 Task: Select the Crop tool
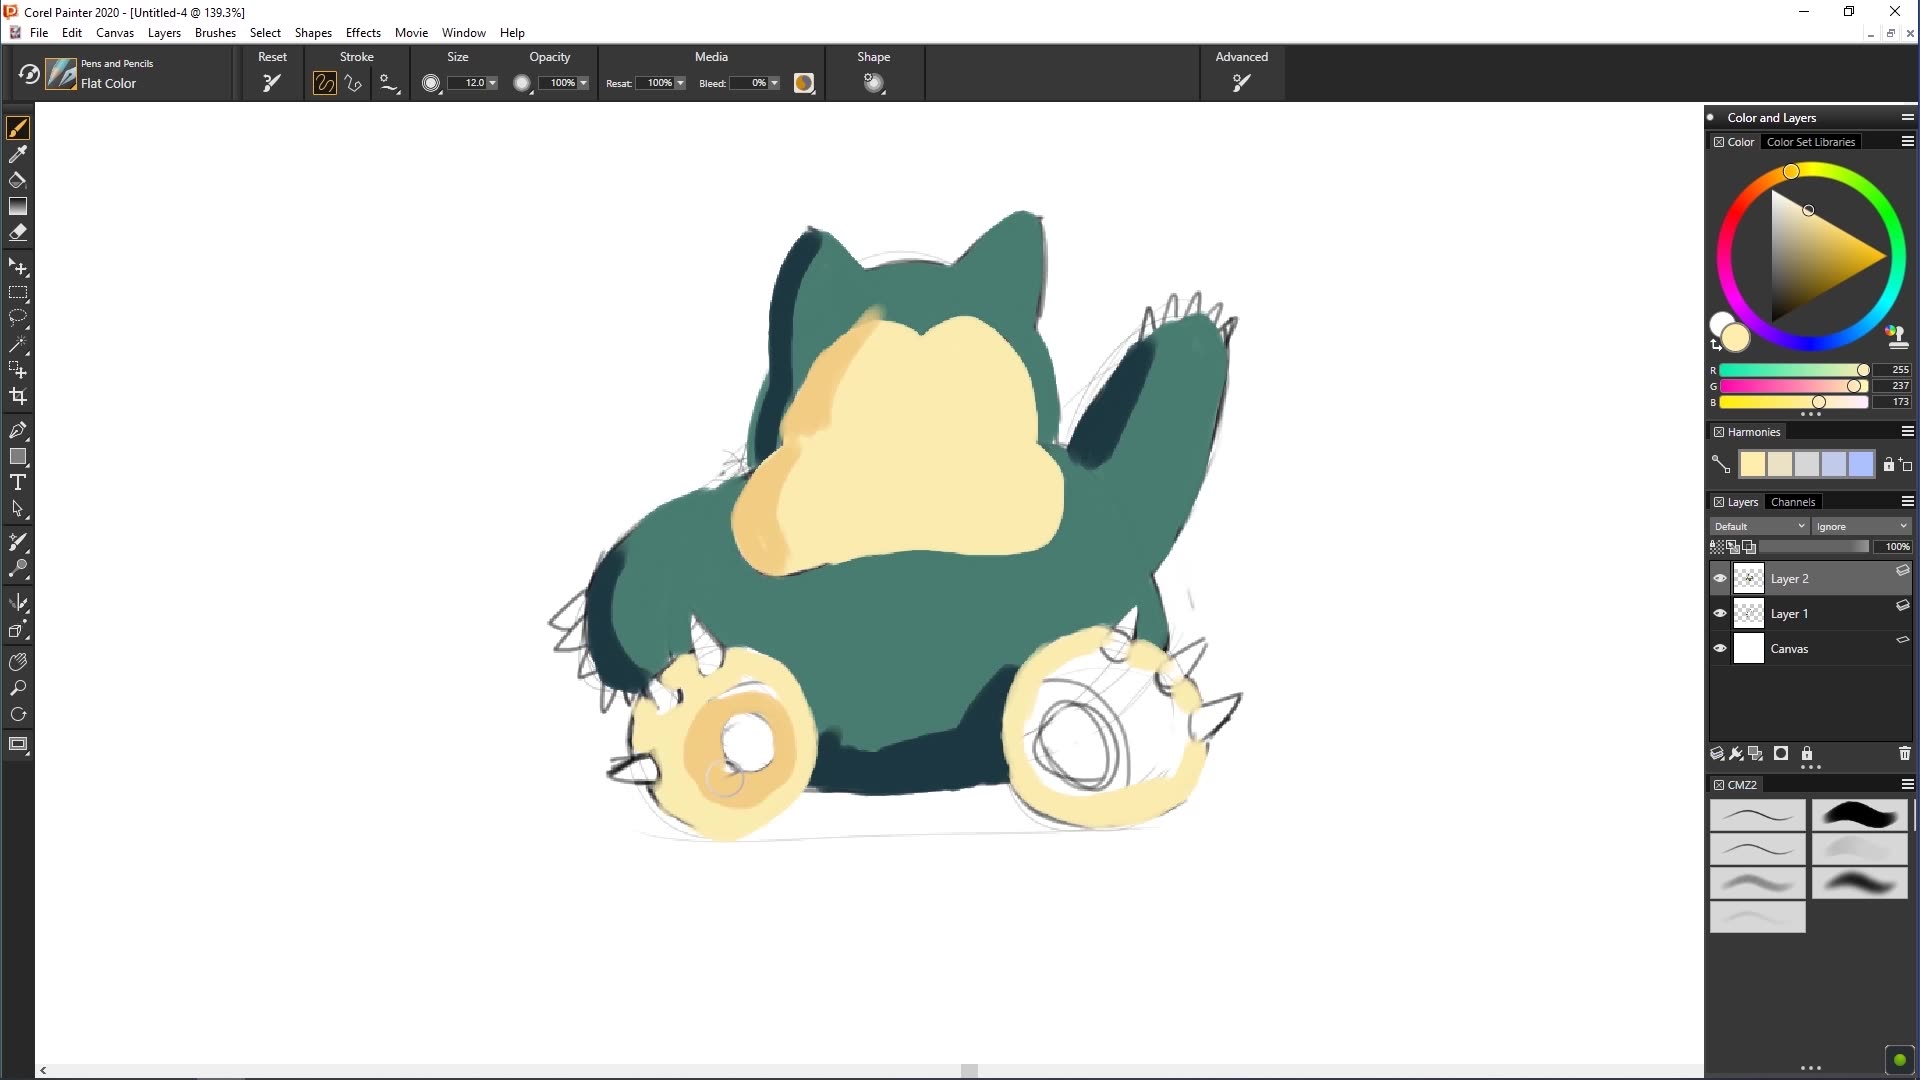click(x=19, y=396)
